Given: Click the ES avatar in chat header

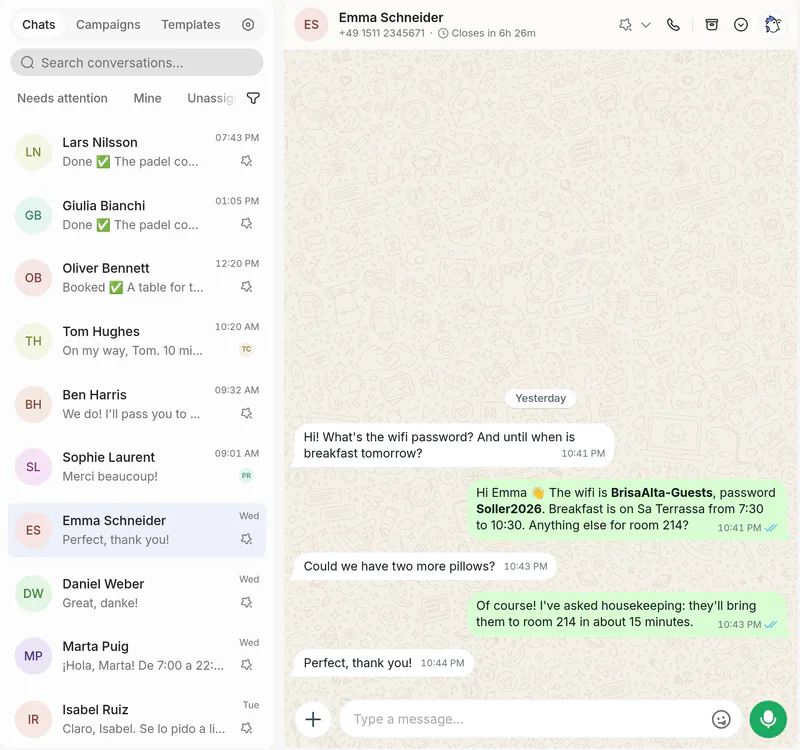Looking at the screenshot, I should click(311, 25).
